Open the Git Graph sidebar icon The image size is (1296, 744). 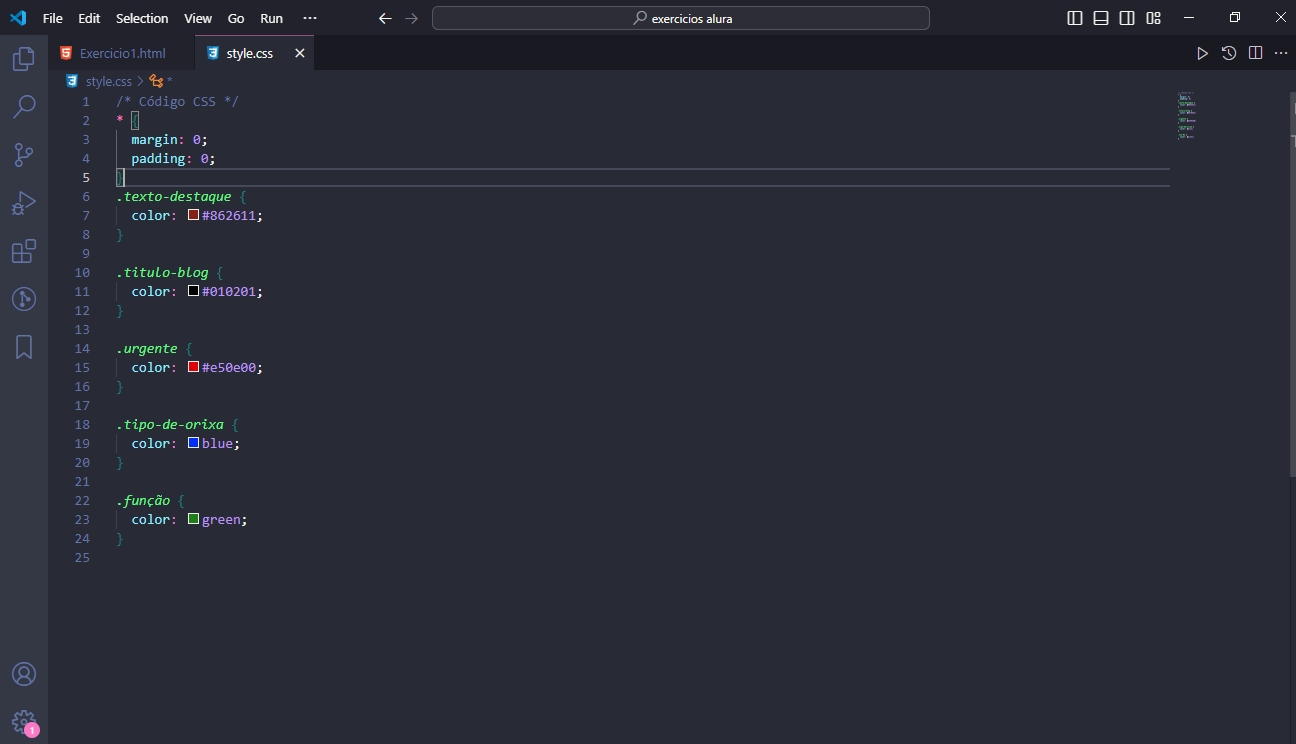[24, 299]
